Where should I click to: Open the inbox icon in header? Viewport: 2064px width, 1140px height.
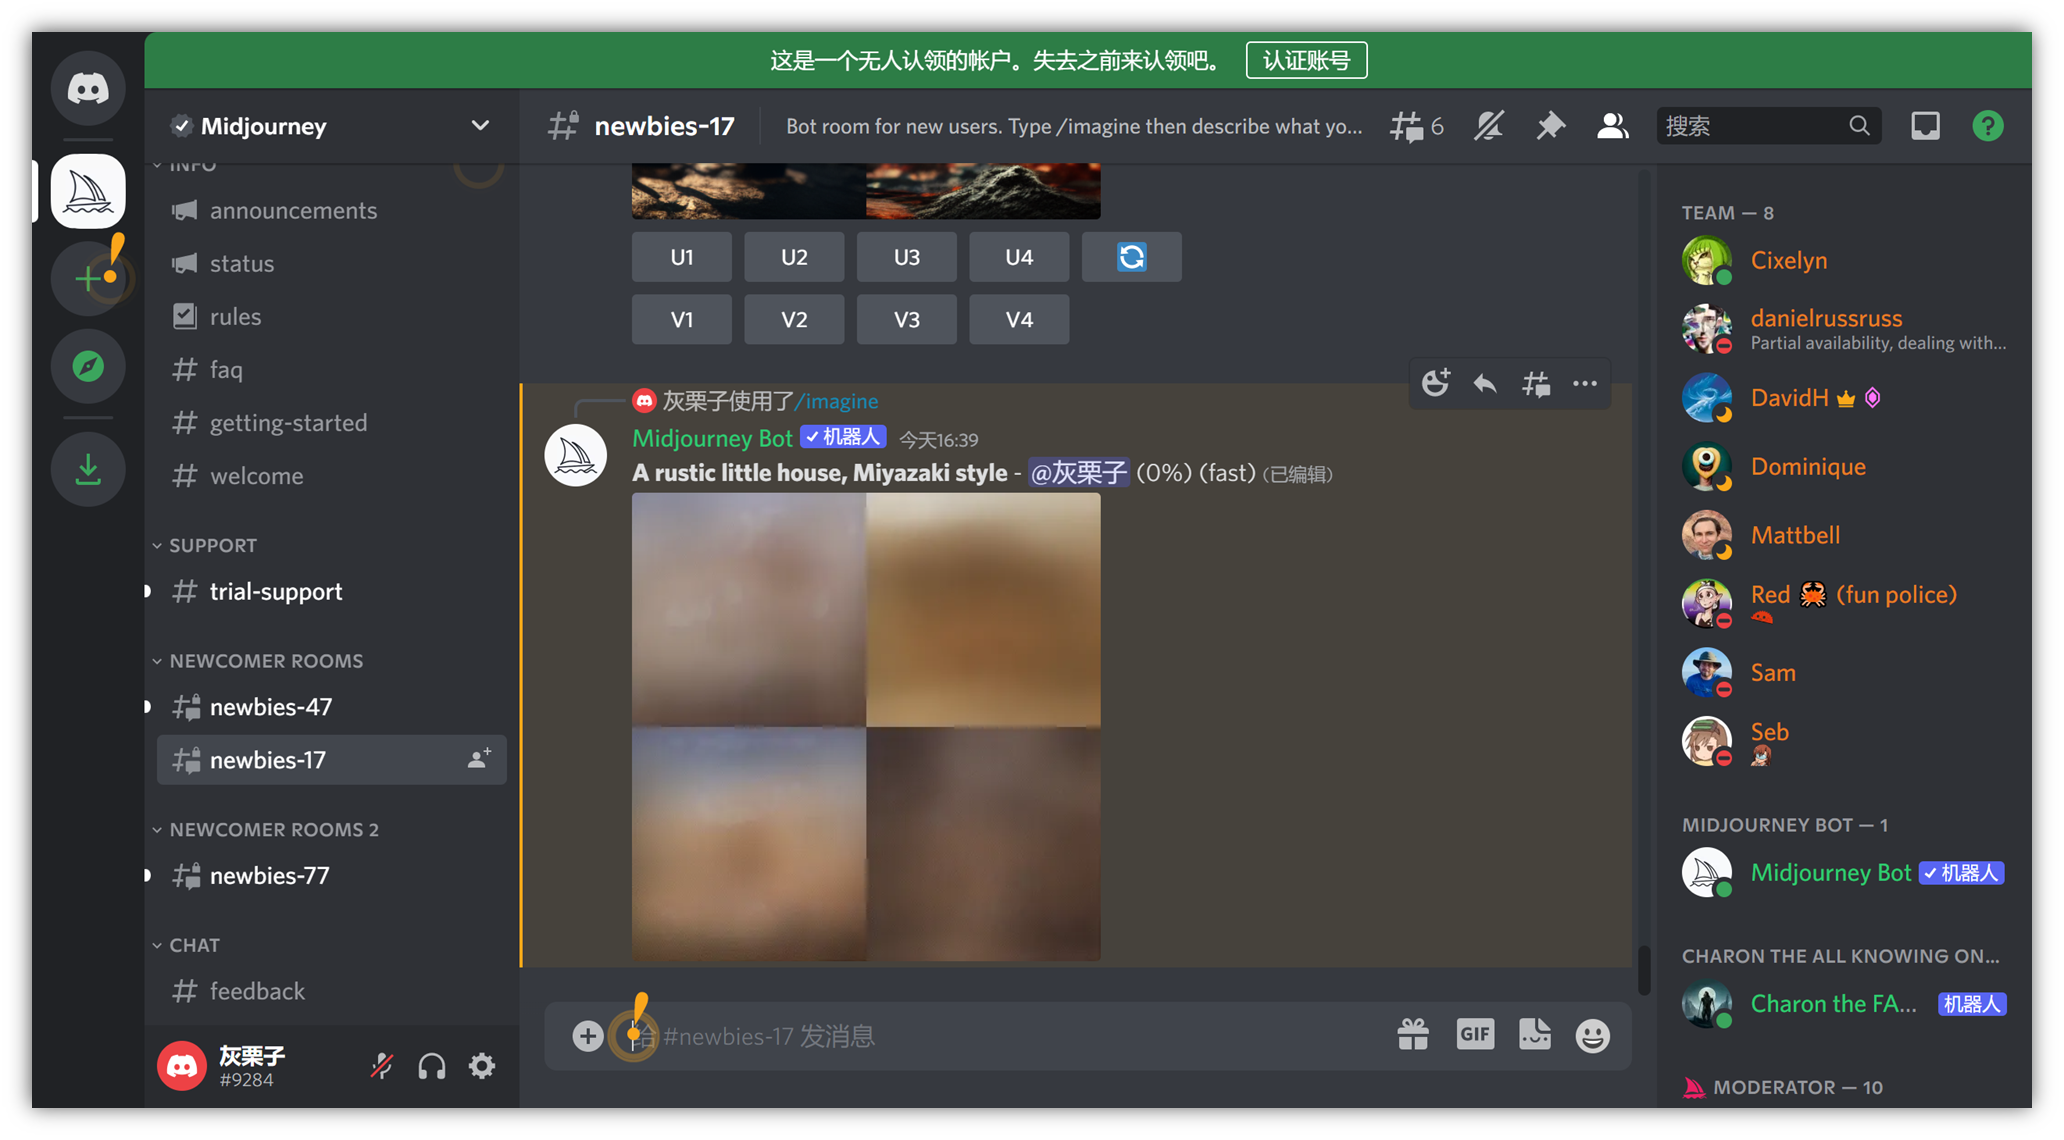1925,126
